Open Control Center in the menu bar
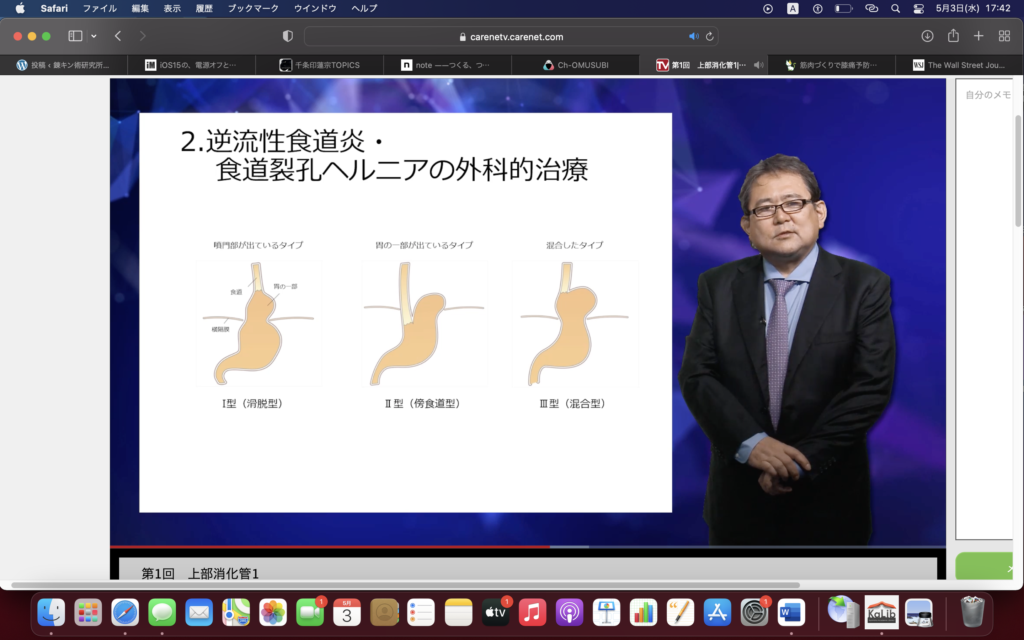This screenshot has width=1024, height=640. (918, 8)
